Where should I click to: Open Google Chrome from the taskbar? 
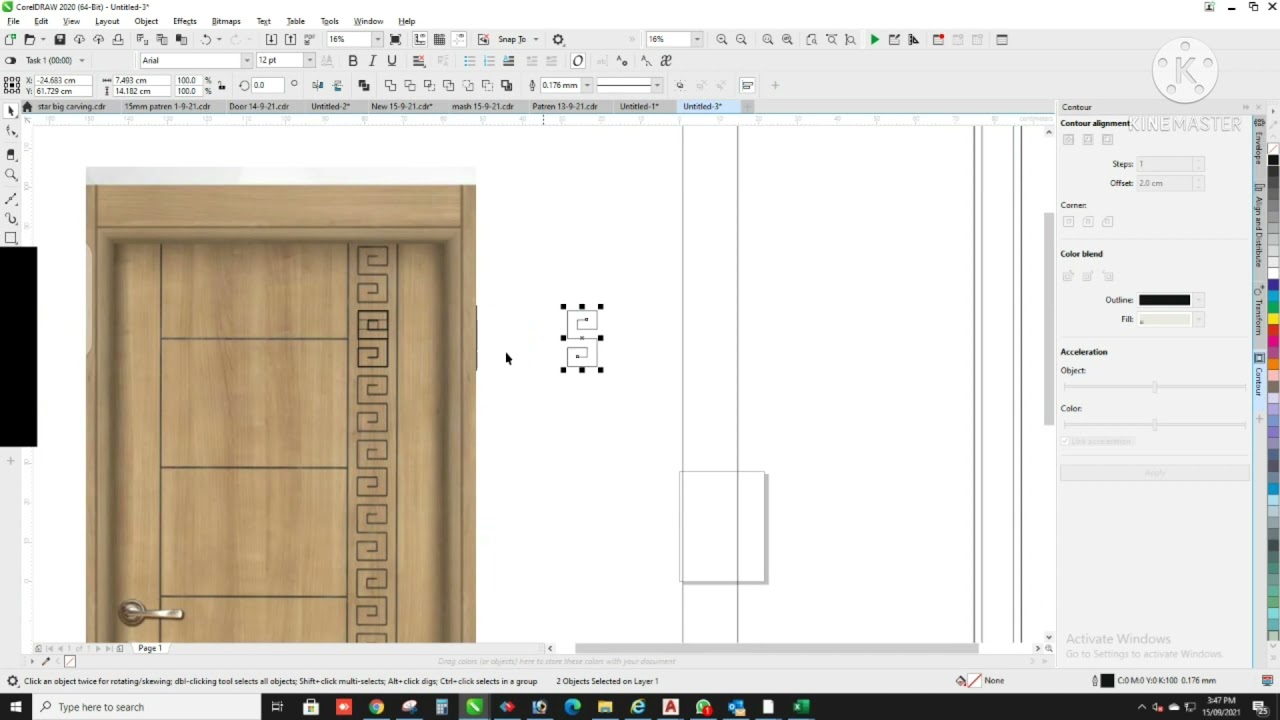pyautogui.click(x=376, y=707)
